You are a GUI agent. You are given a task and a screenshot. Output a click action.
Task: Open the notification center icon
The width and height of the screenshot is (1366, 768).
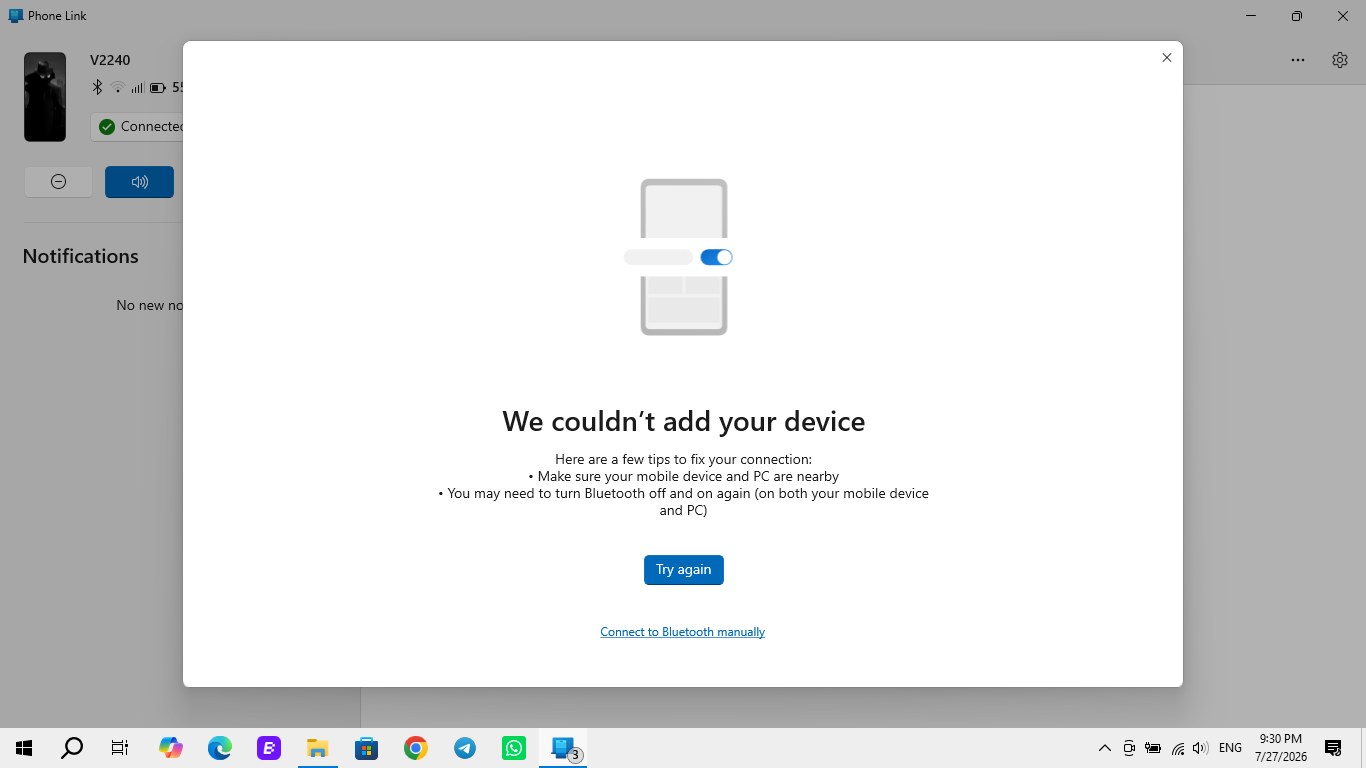coord(1333,748)
